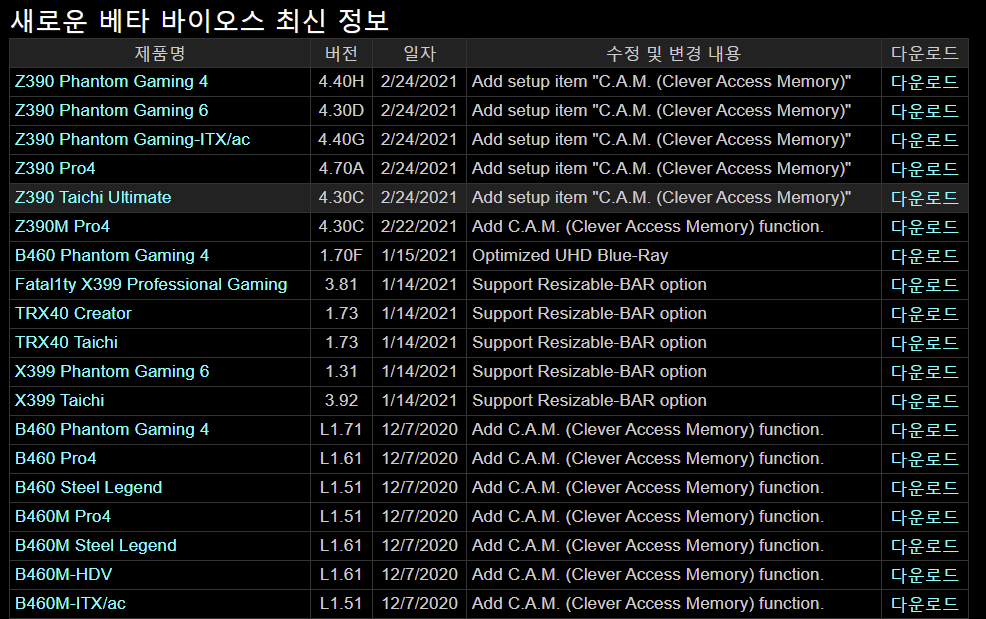986x619 pixels.
Task: Open the Z390 Taichi Ultimate product link
Action: pos(93,198)
